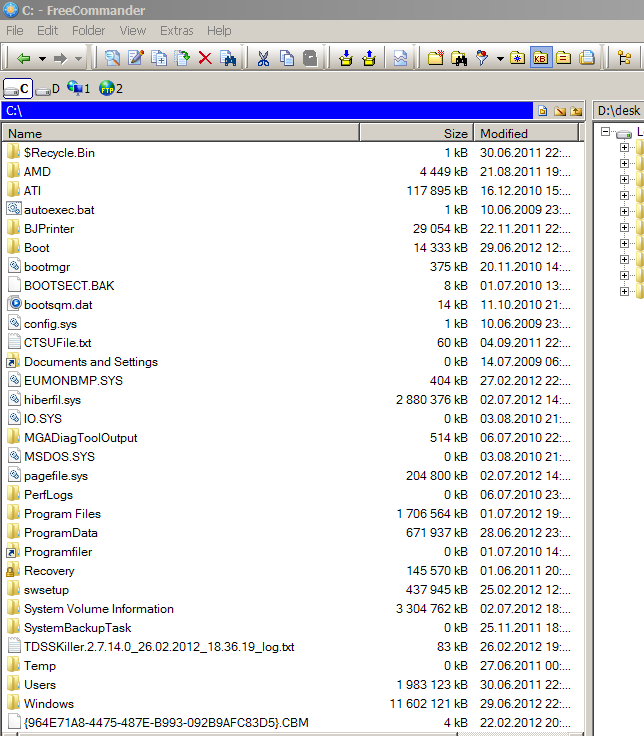
Task: Go back with the green left arrow
Action: 23,59
